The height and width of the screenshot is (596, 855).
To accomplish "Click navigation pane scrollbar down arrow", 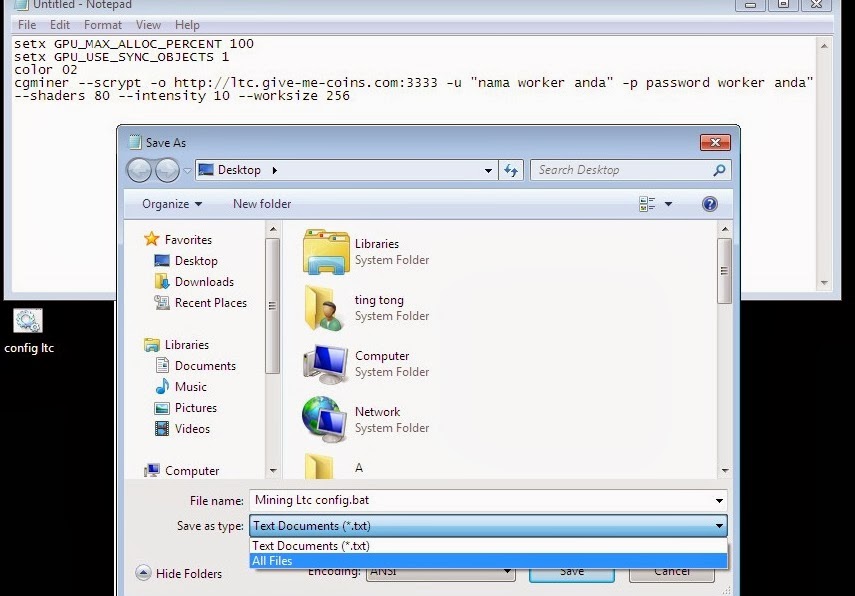I will [273, 471].
